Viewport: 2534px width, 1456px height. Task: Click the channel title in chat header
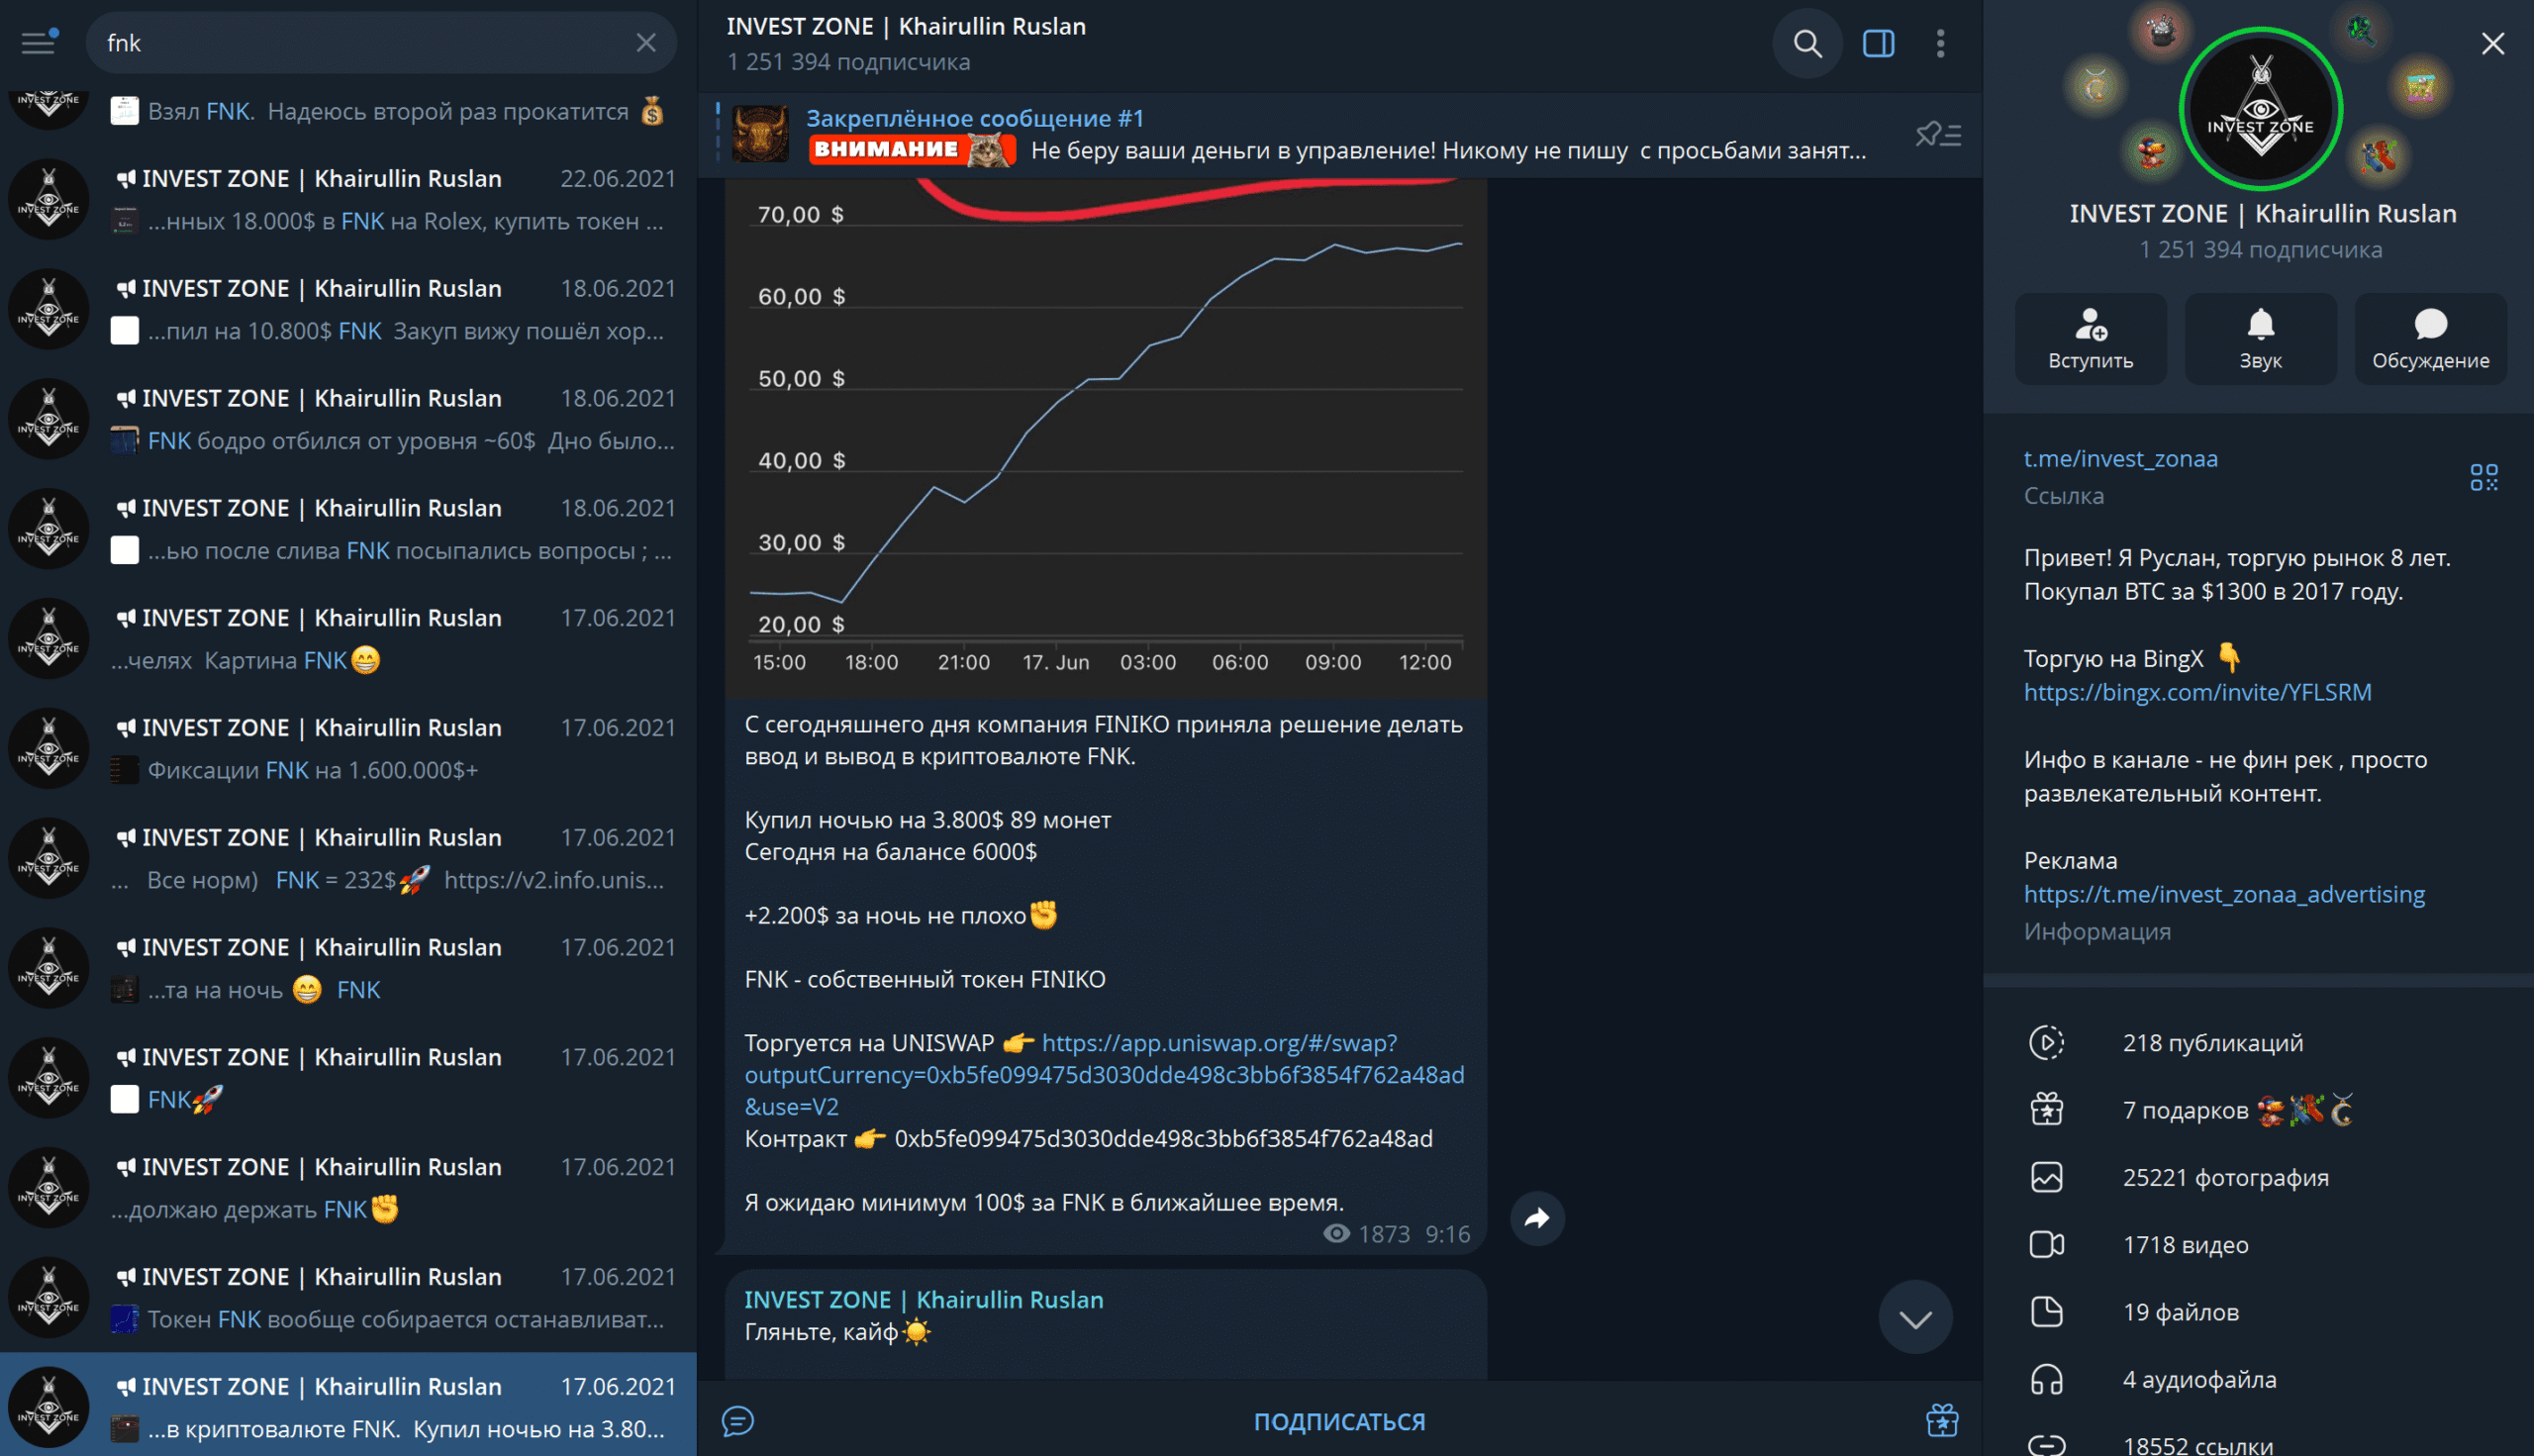[x=906, y=26]
